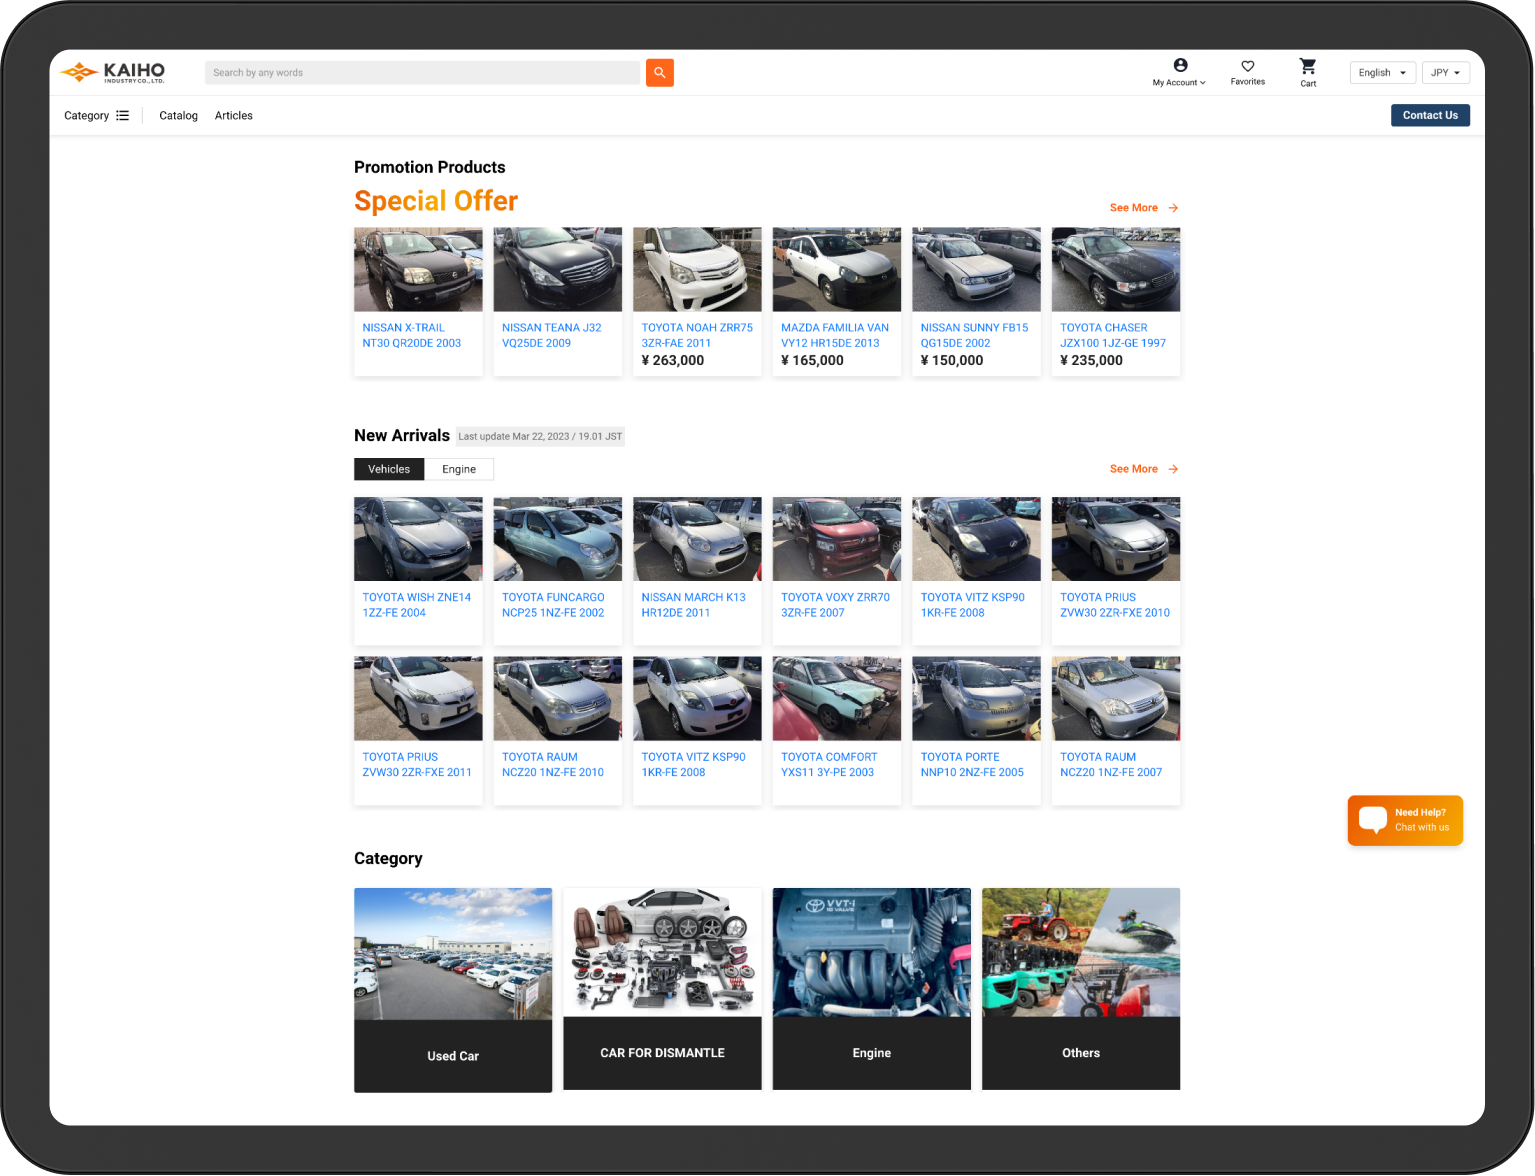1535x1176 pixels.
Task: Open TOYOTA WISH ZNE14 listing
Action: [417, 605]
